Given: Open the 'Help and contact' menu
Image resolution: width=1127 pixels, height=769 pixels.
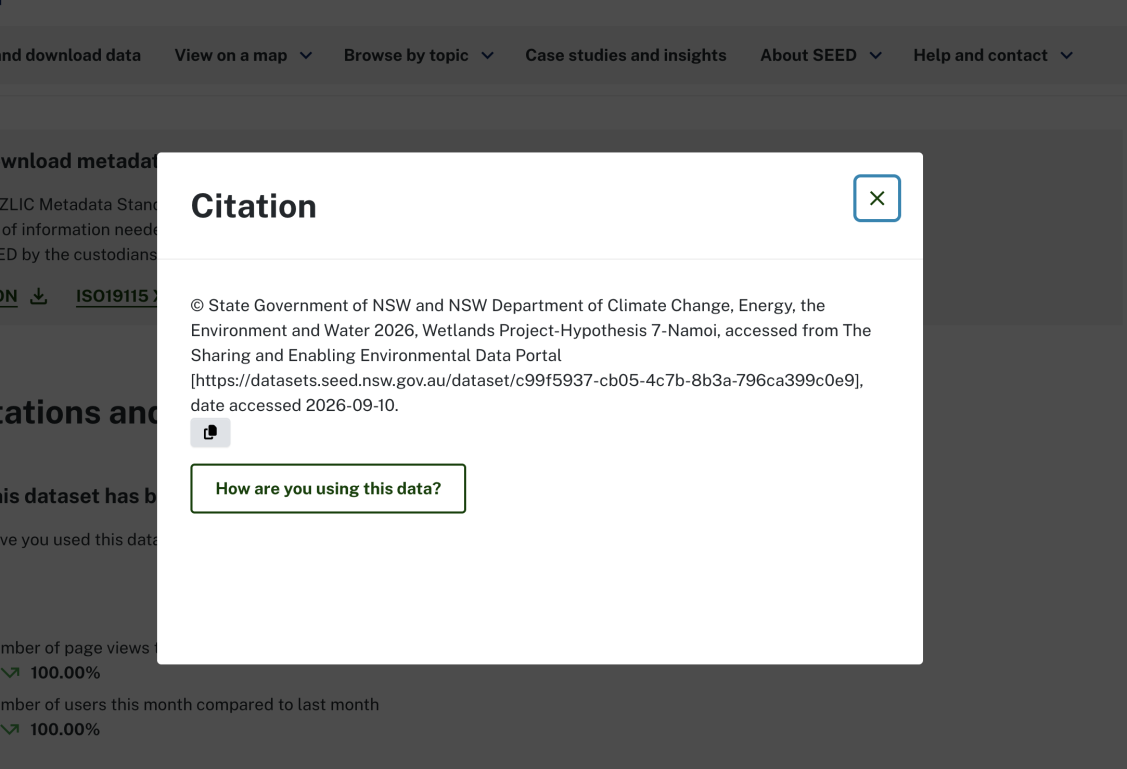Looking at the screenshot, I should (x=980, y=55).
